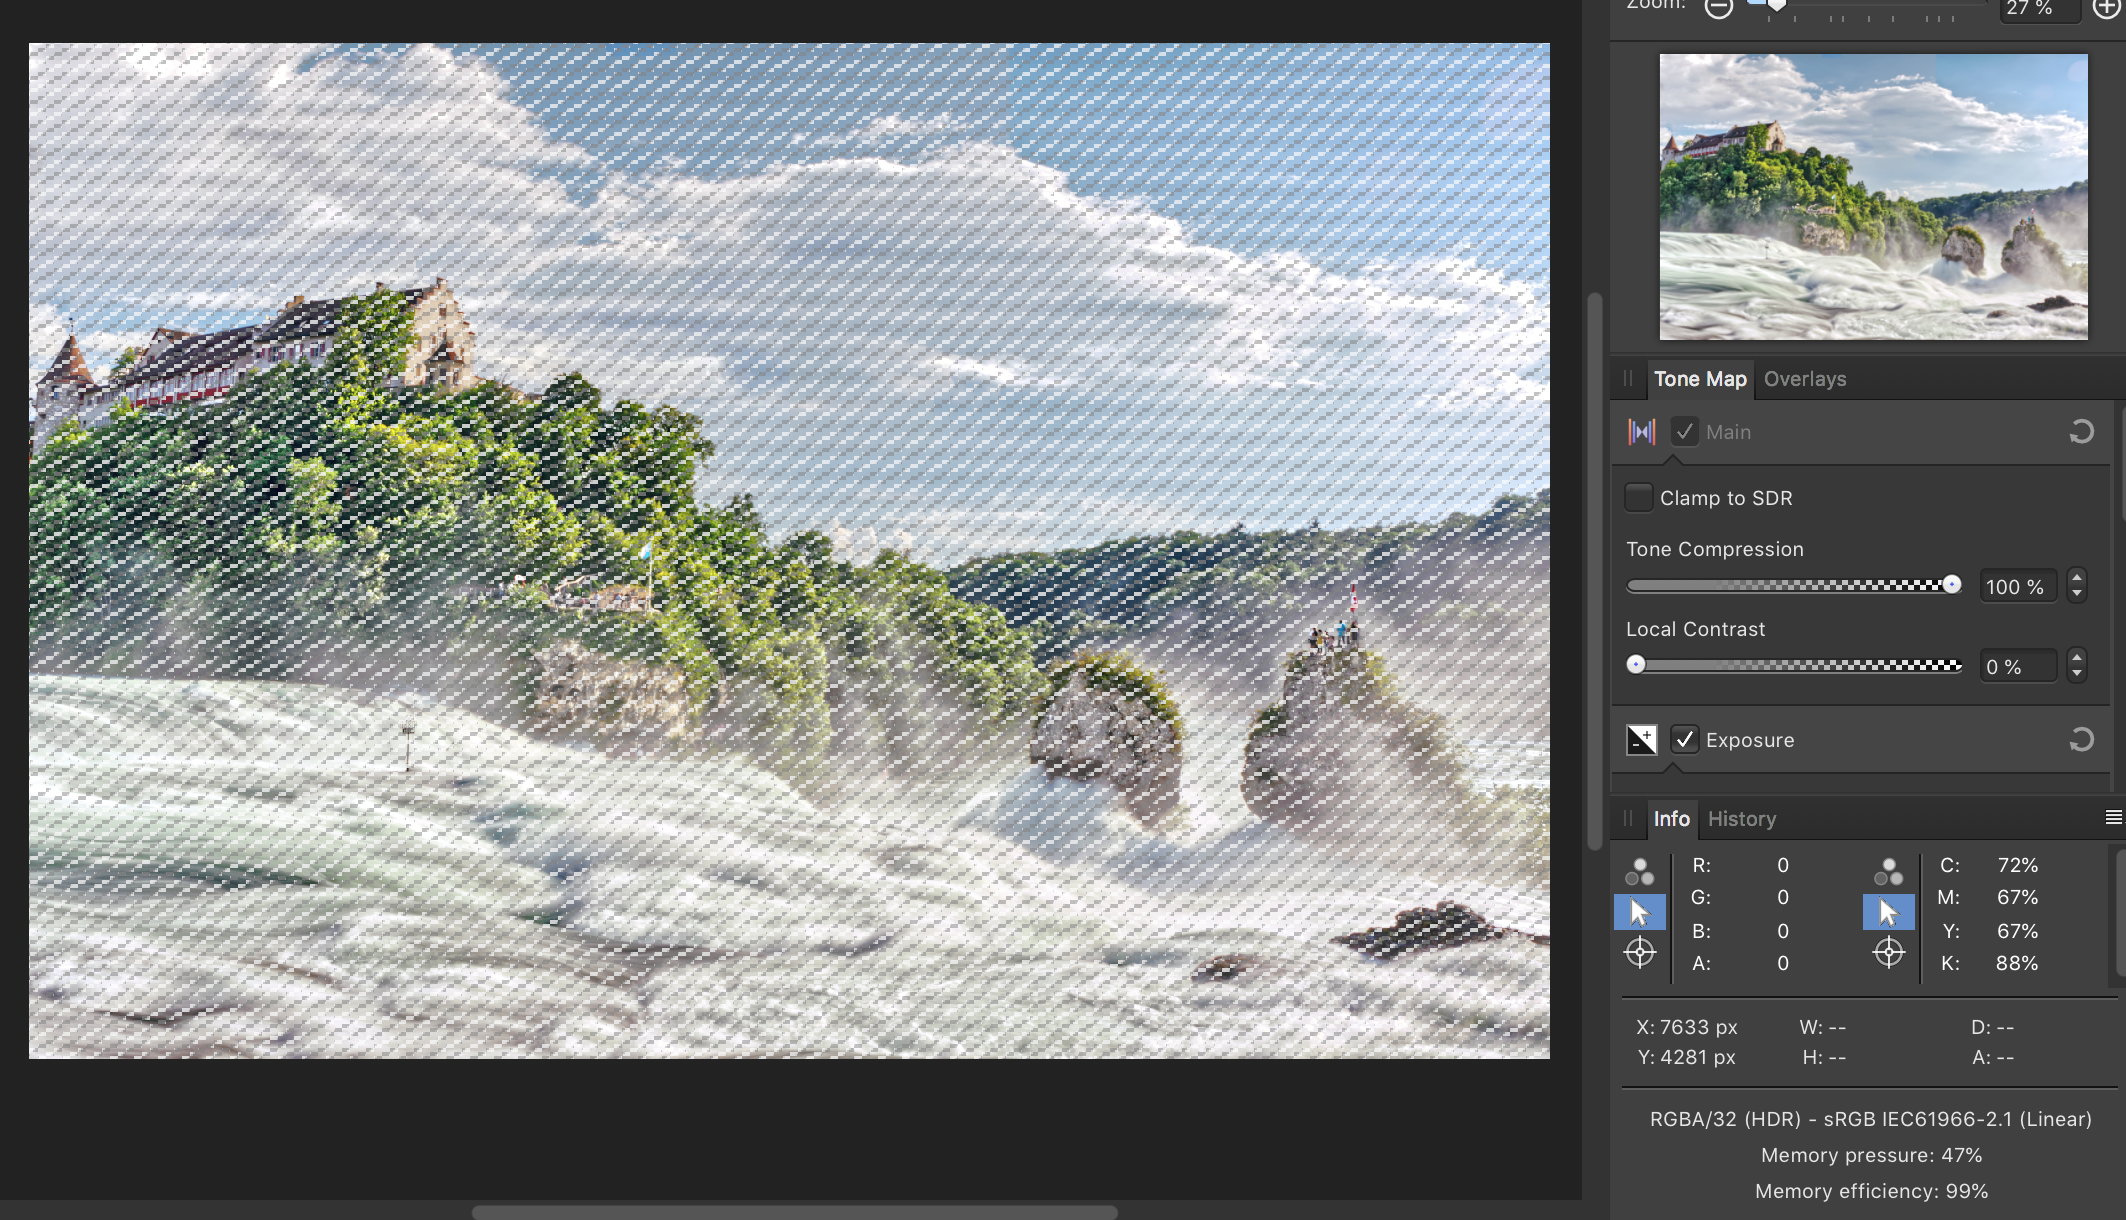
Task: Click 'Memory pressure: 47%' text
Action: pyautogui.click(x=1871, y=1155)
